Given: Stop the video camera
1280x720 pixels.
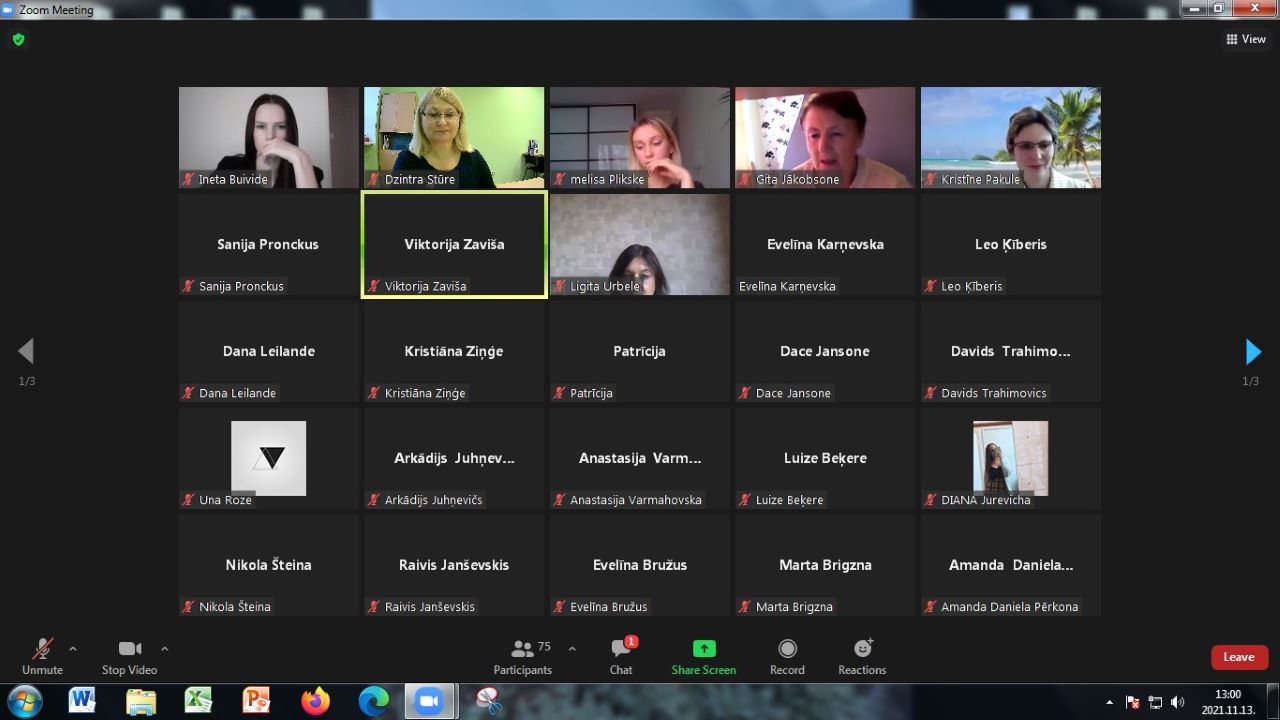Looking at the screenshot, I should click(x=129, y=657).
